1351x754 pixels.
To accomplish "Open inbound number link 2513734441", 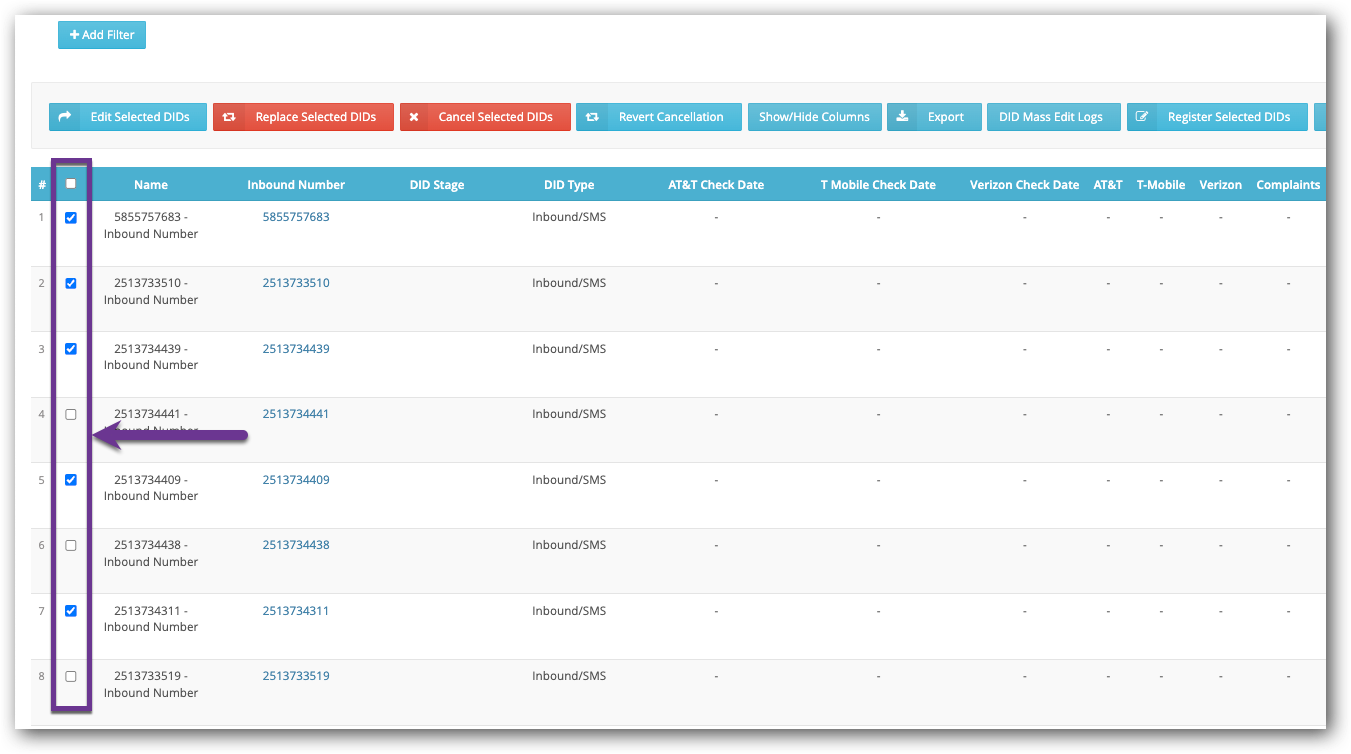I will 296,414.
